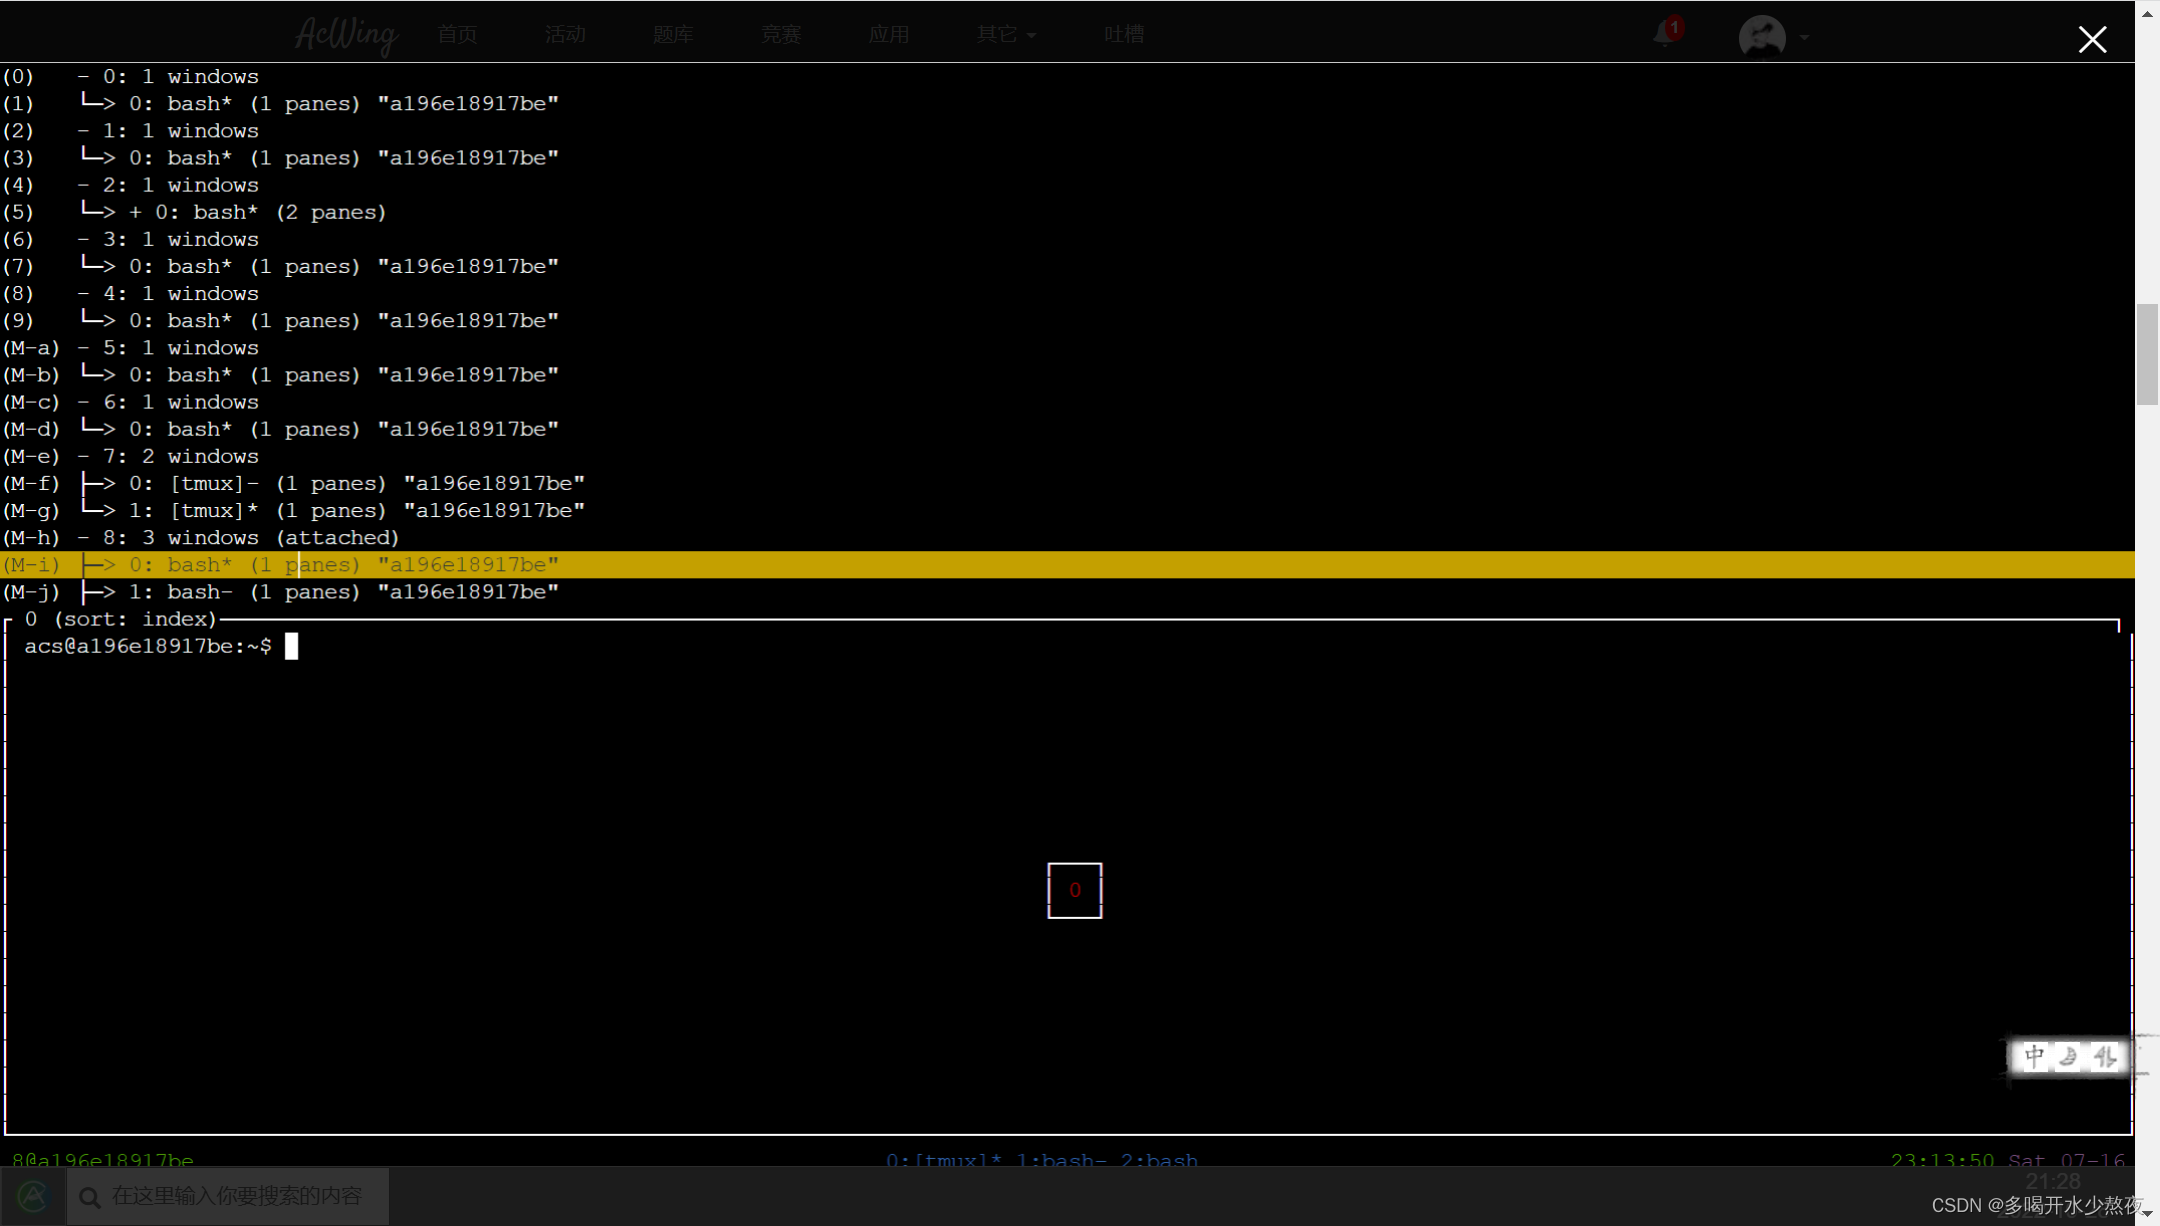Close the terminal overlay with the X

click(x=2092, y=39)
